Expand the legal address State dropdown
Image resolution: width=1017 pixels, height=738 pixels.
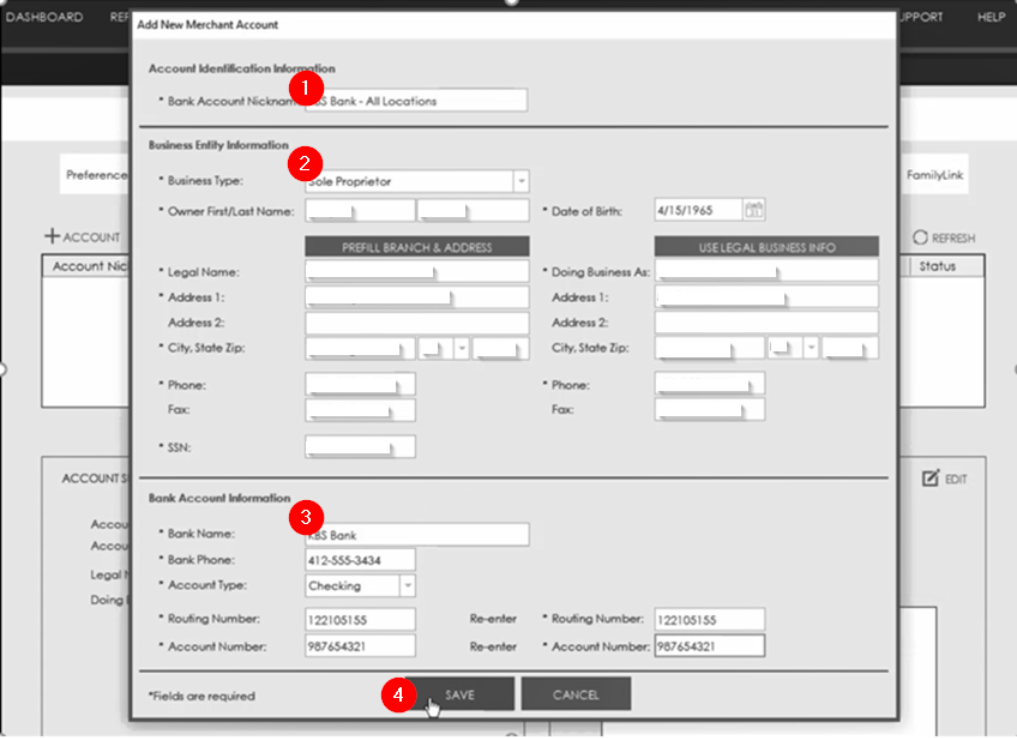(461, 348)
